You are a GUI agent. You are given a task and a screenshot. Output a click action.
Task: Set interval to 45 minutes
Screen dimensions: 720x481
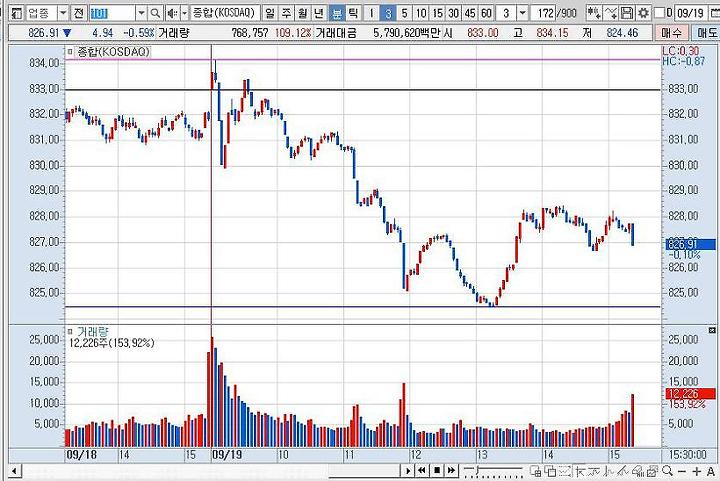(x=470, y=13)
